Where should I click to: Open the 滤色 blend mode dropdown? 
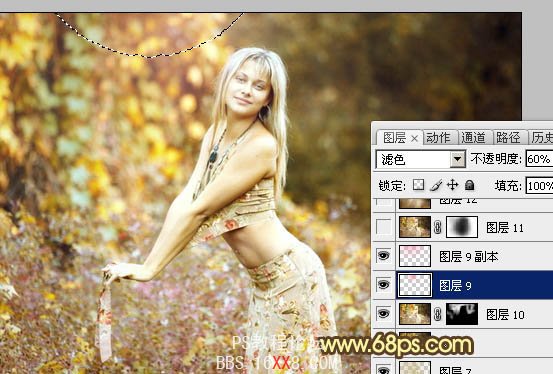420,159
